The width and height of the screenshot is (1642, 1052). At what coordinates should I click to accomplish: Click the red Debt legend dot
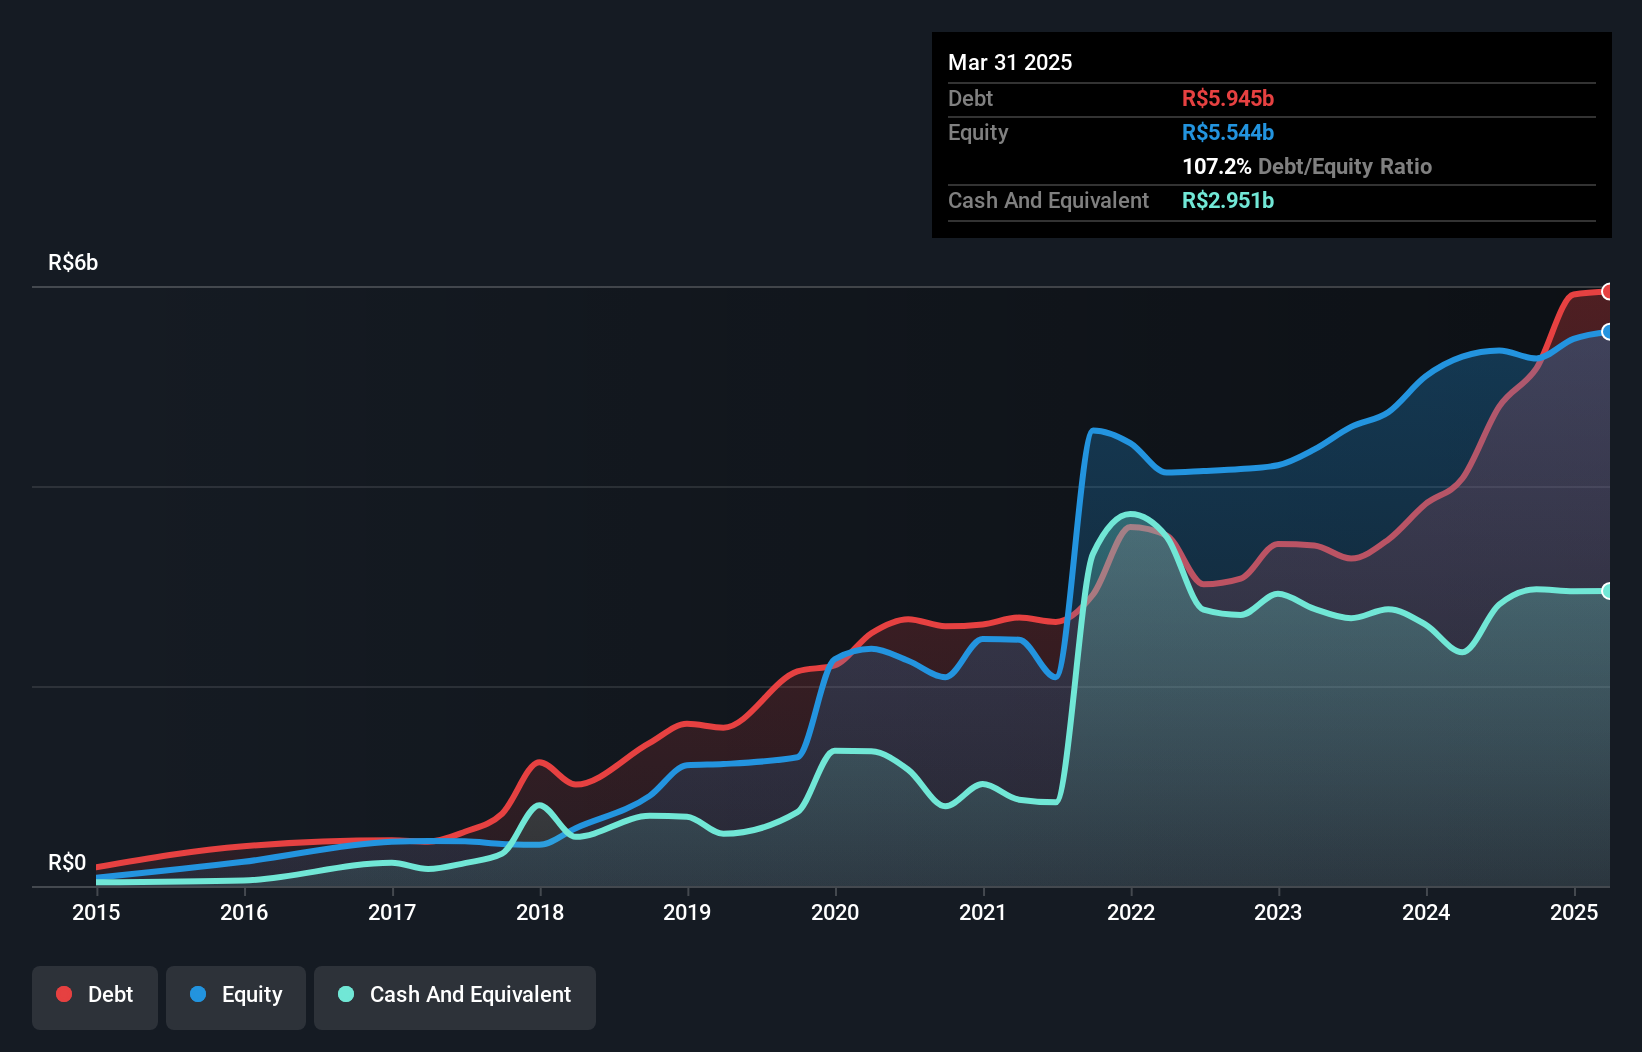pos(62,994)
